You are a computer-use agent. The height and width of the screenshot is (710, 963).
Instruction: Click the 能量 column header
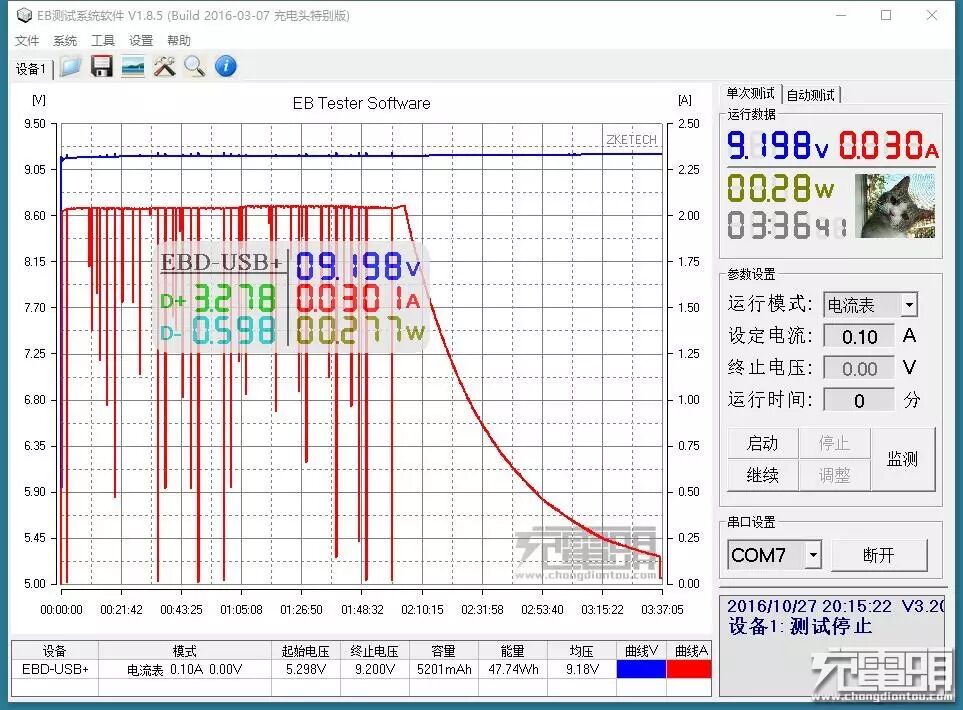click(x=513, y=651)
